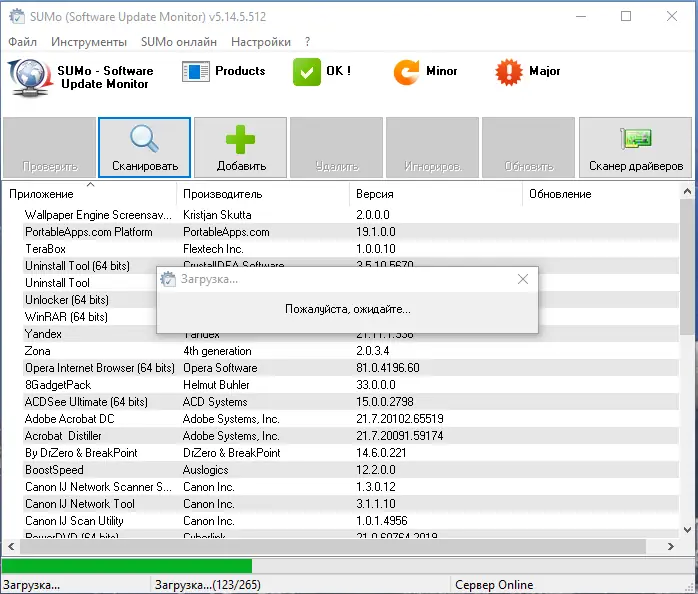Click the greyed Обновить toolbar button
Image resolution: width=698 pixels, height=594 pixels.
pyautogui.click(x=528, y=148)
